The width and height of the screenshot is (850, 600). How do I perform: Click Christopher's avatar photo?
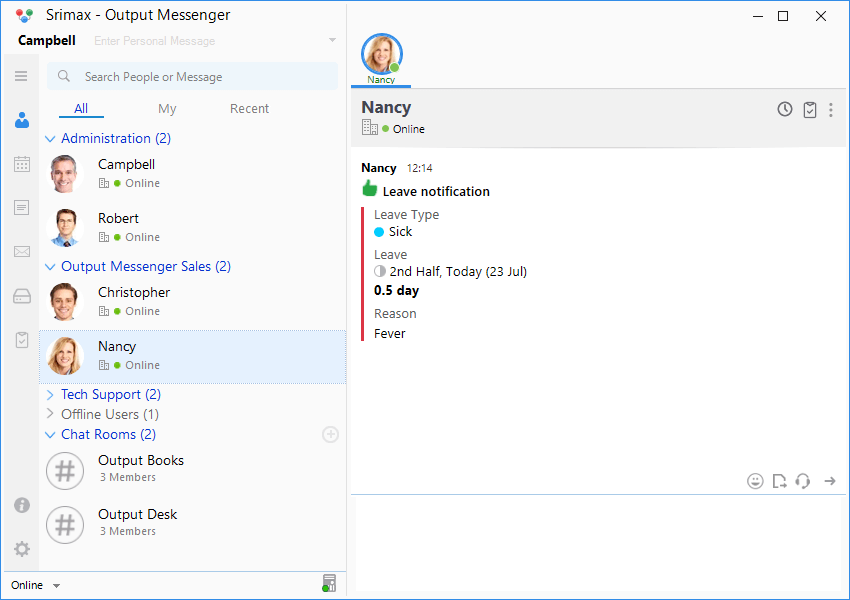point(65,302)
